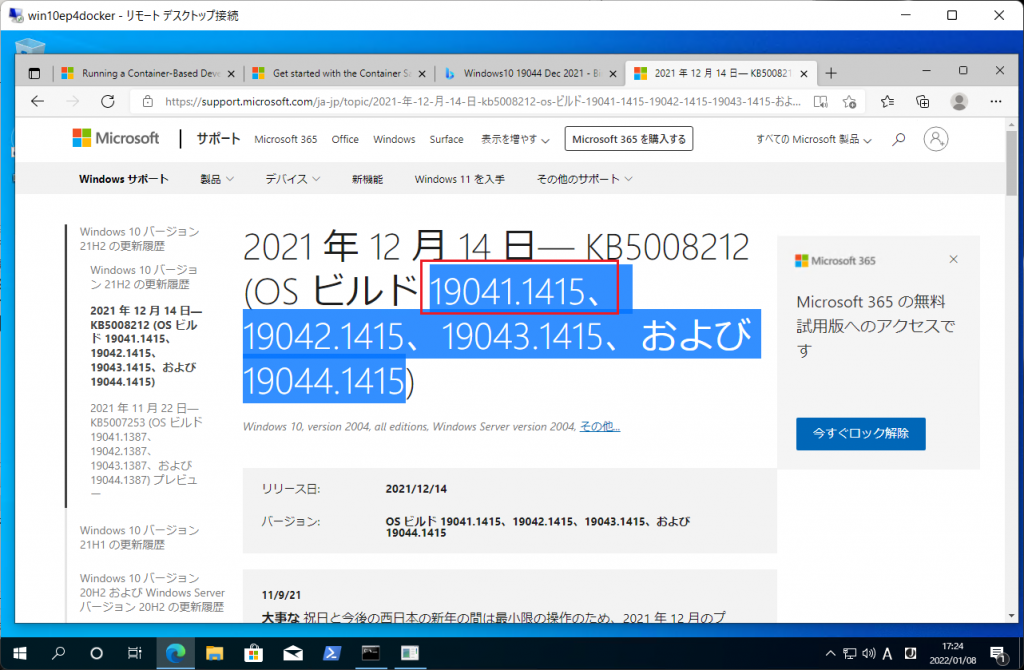
Task: Open 2021 年 11 月 22 日 KB5007253 sidebar entry
Action: pos(146,451)
